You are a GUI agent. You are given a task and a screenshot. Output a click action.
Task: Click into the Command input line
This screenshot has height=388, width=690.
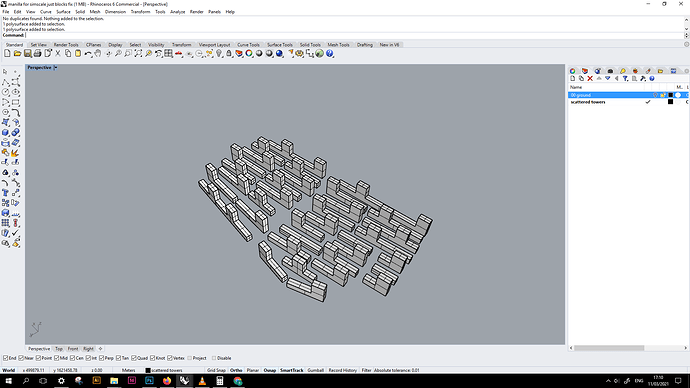click(354, 35)
